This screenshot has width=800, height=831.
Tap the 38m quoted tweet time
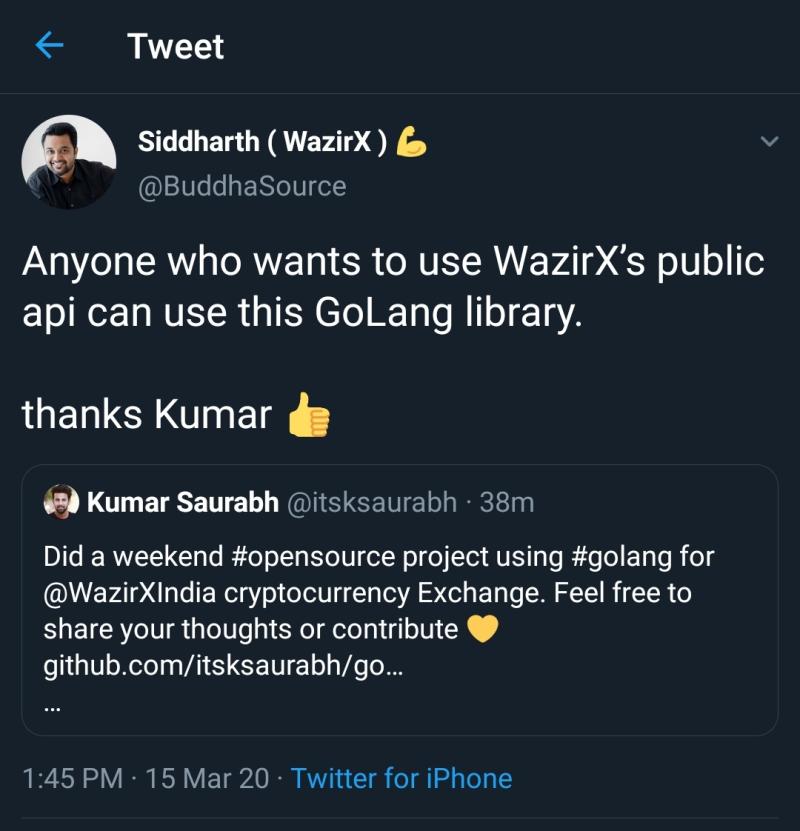click(x=507, y=502)
